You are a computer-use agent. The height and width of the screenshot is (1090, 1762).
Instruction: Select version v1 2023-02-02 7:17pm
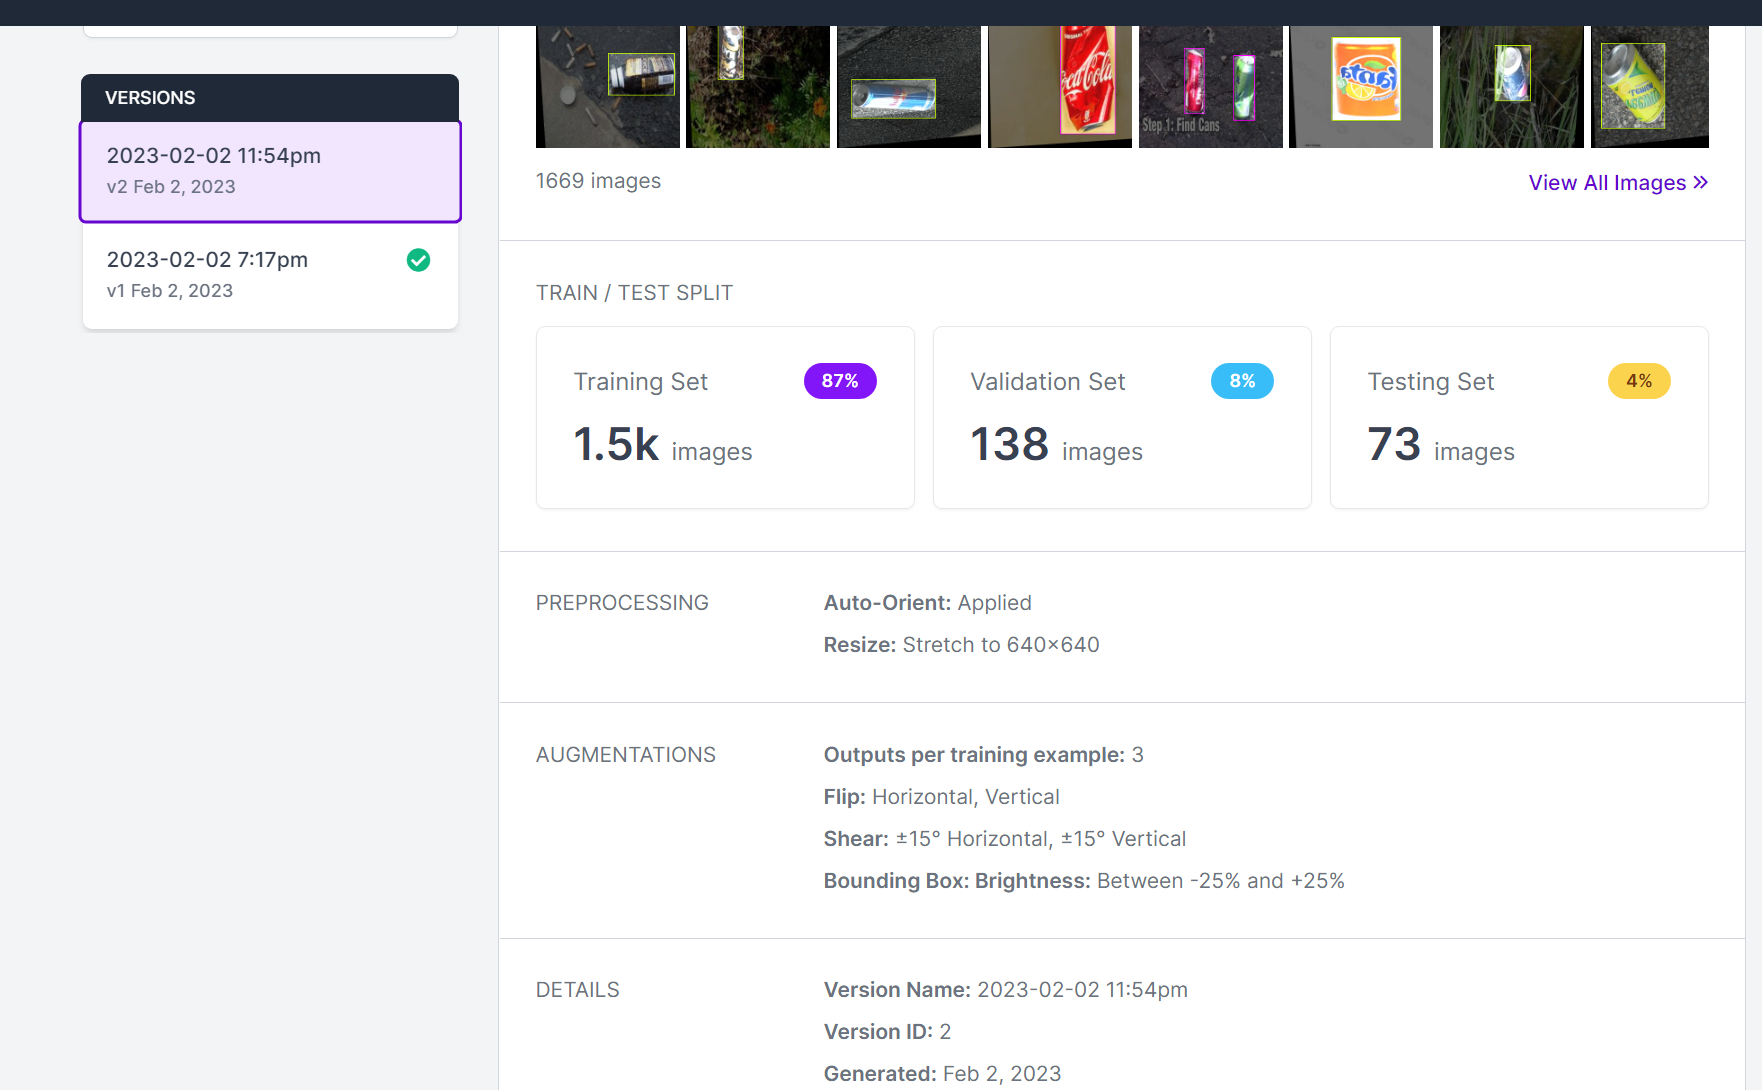pyautogui.click(x=270, y=275)
